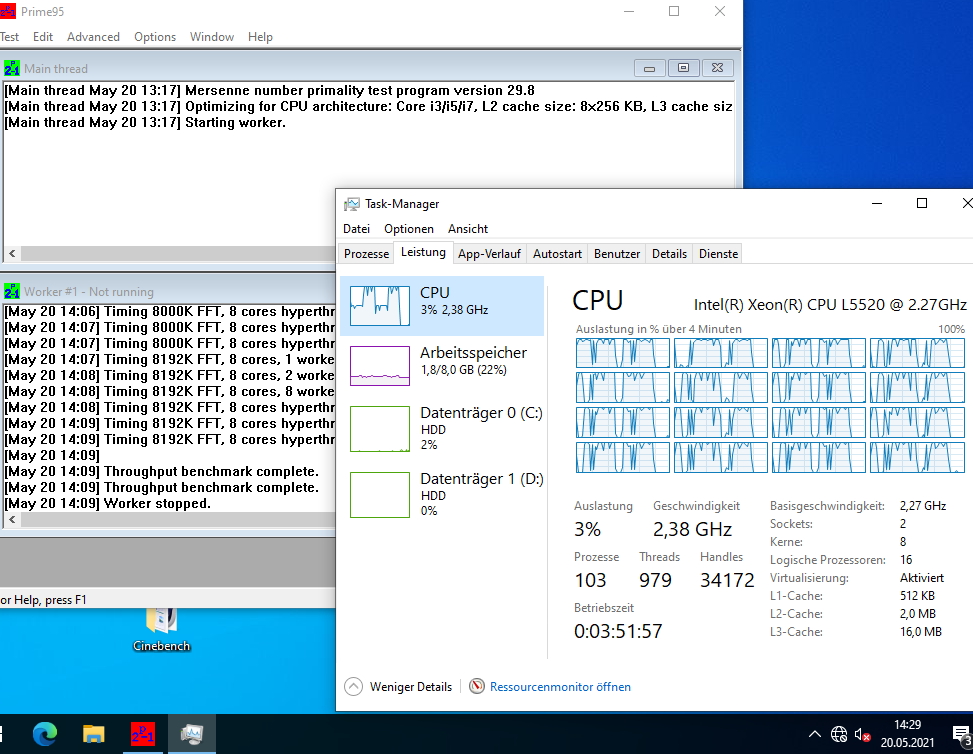Minimize the Main thread child window
Screen dimensions: 973x754
[x=650, y=68]
